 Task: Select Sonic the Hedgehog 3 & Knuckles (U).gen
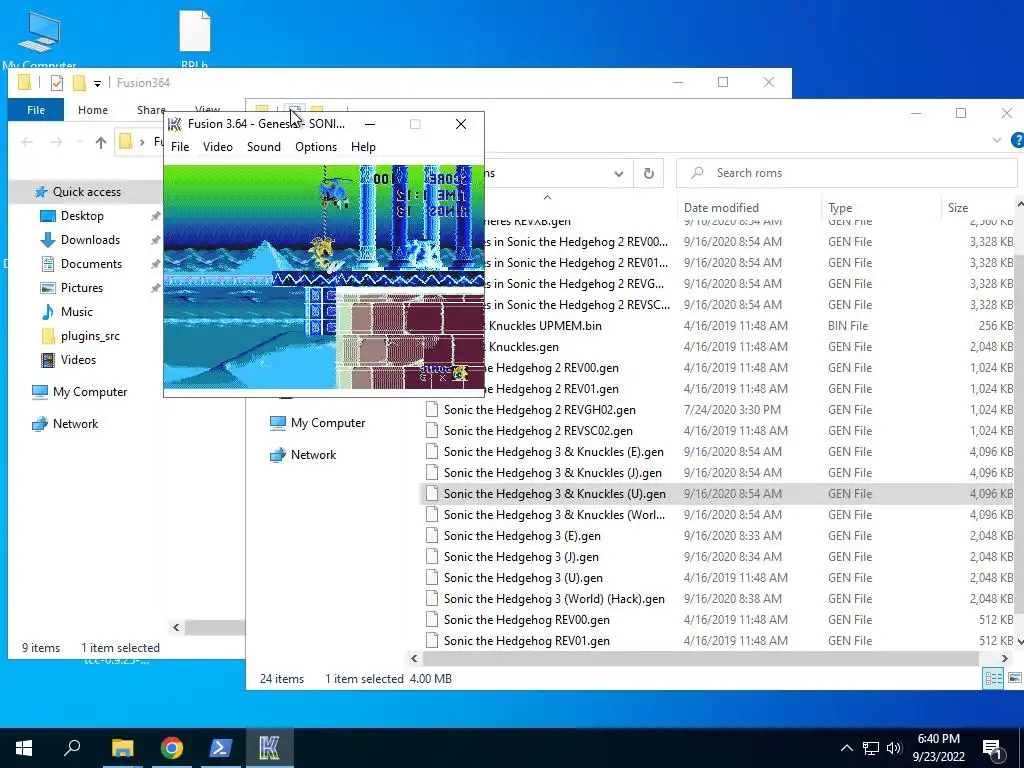[554, 494]
